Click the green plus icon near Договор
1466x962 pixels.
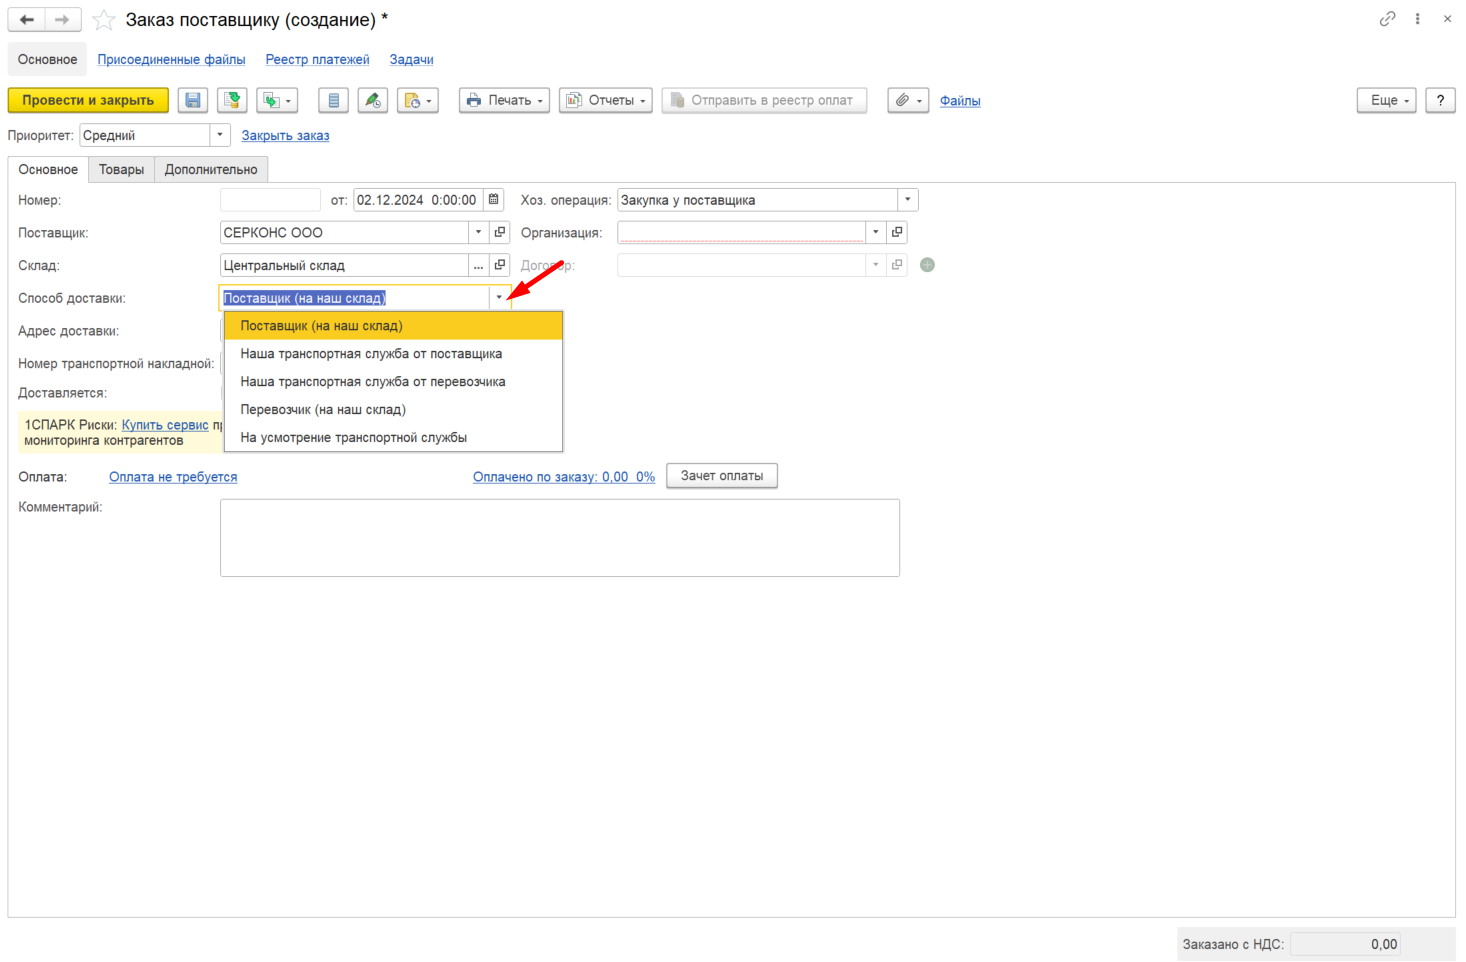click(927, 265)
